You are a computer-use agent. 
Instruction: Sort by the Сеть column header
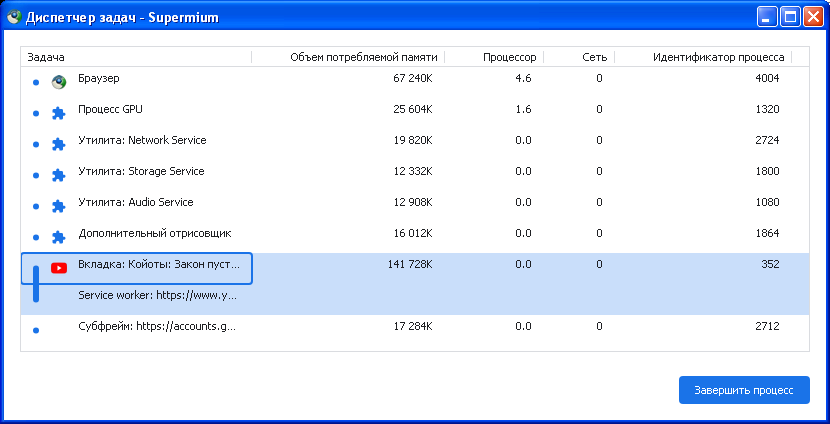[579, 57]
